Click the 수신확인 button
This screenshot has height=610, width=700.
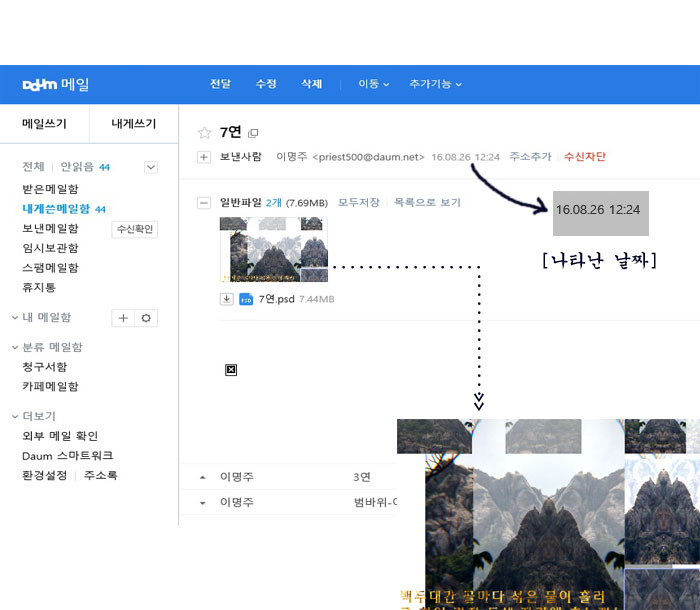point(134,229)
